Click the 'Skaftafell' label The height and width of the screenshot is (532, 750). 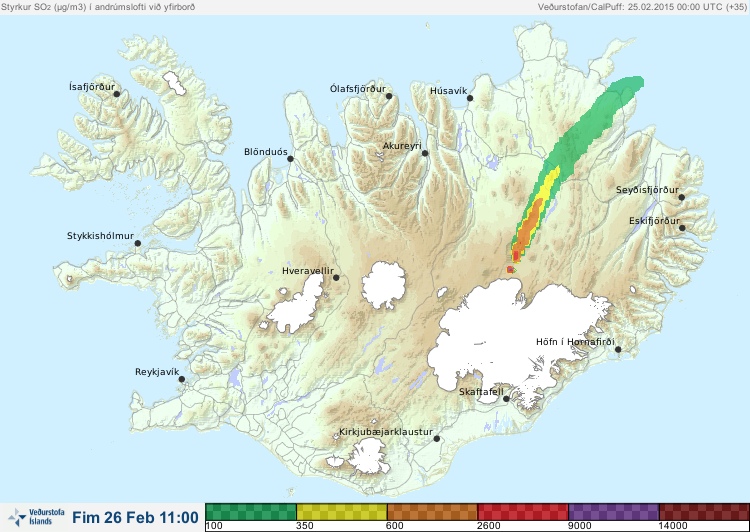481,392
